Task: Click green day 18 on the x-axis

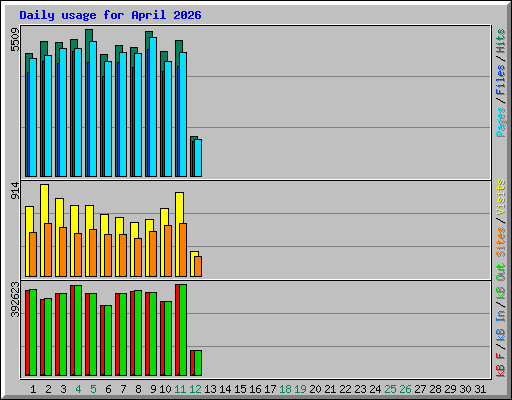Action: click(x=285, y=389)
